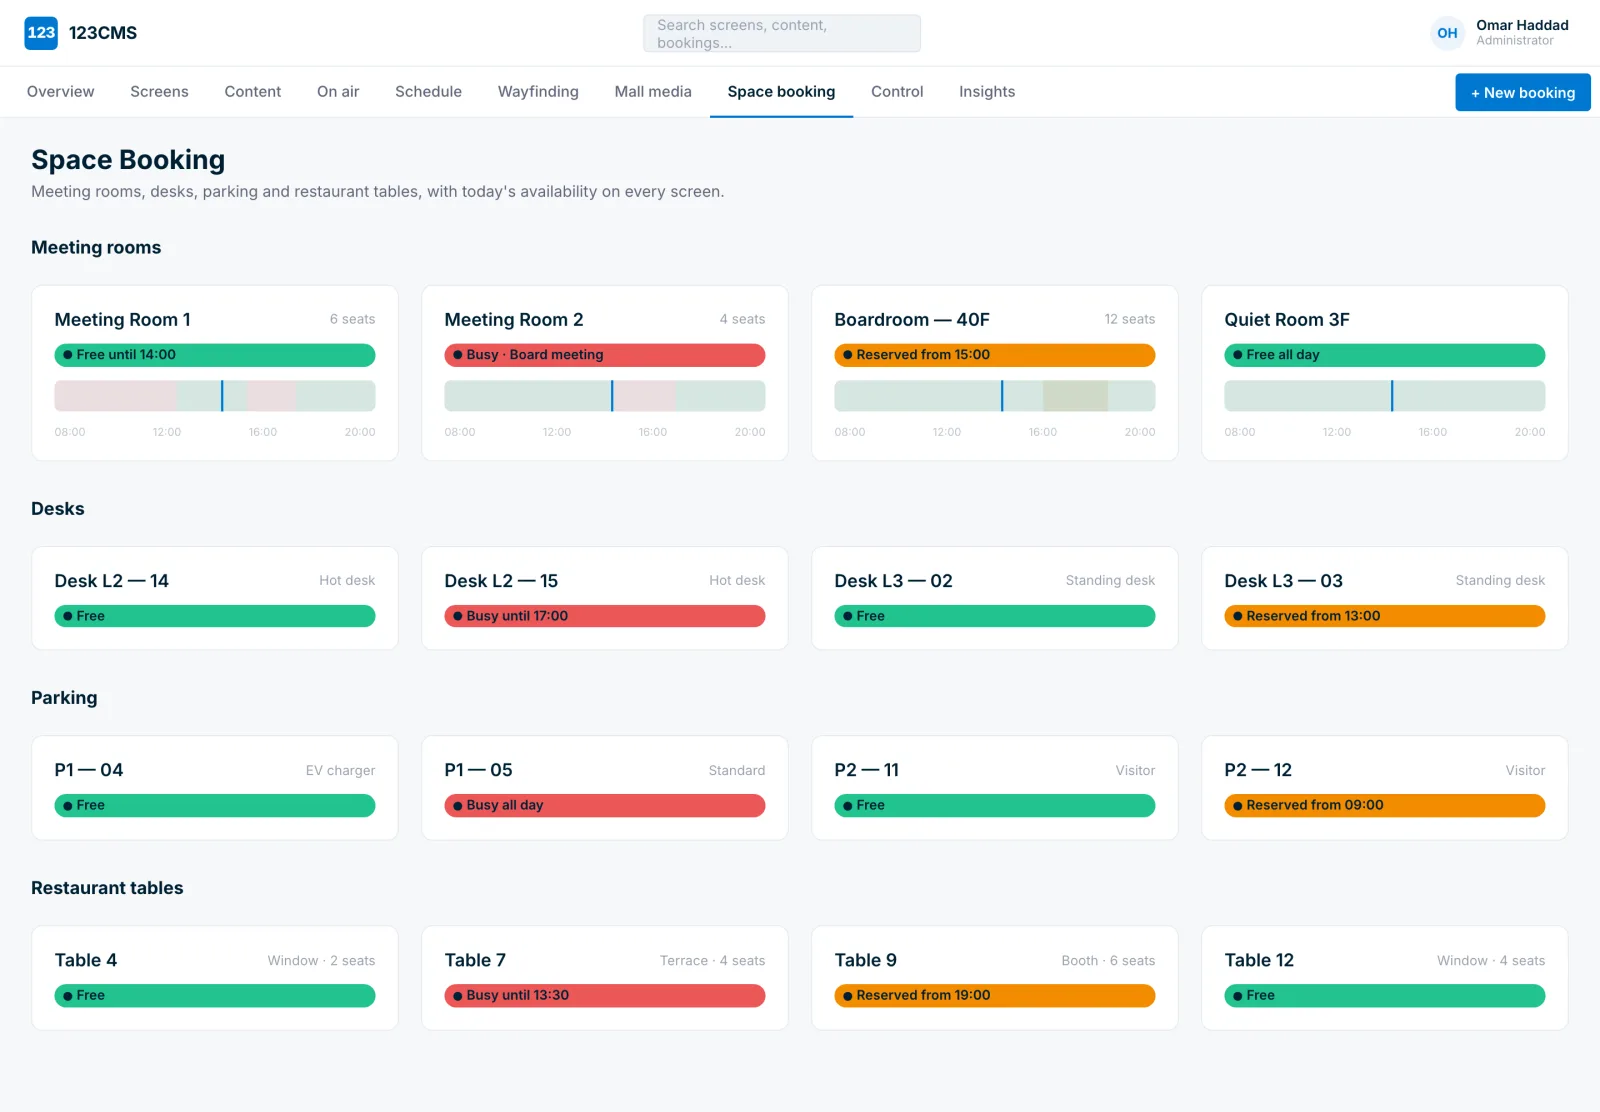Click the P1 — 04 EV charger card
The image size is (1600, 1112).
tap(214, 788)
